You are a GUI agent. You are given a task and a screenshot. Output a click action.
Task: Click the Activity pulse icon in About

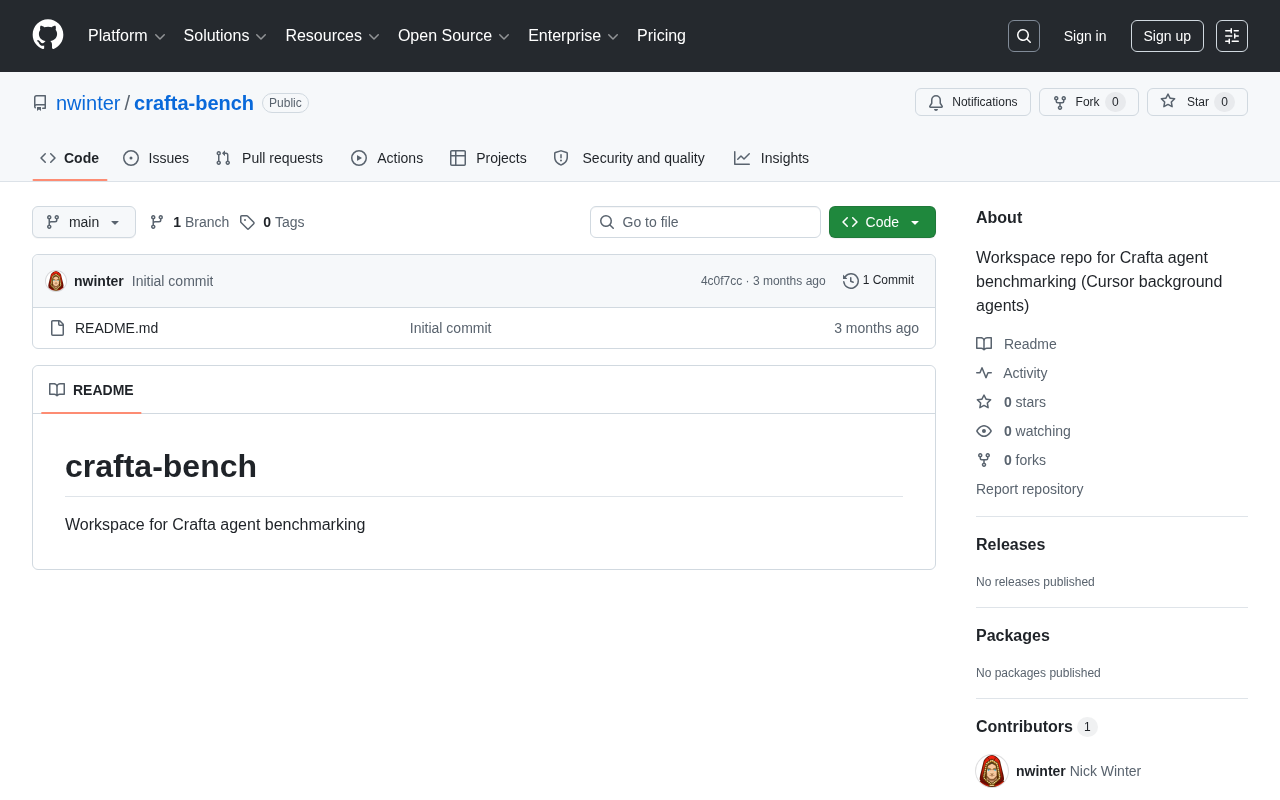pos(984,373)
